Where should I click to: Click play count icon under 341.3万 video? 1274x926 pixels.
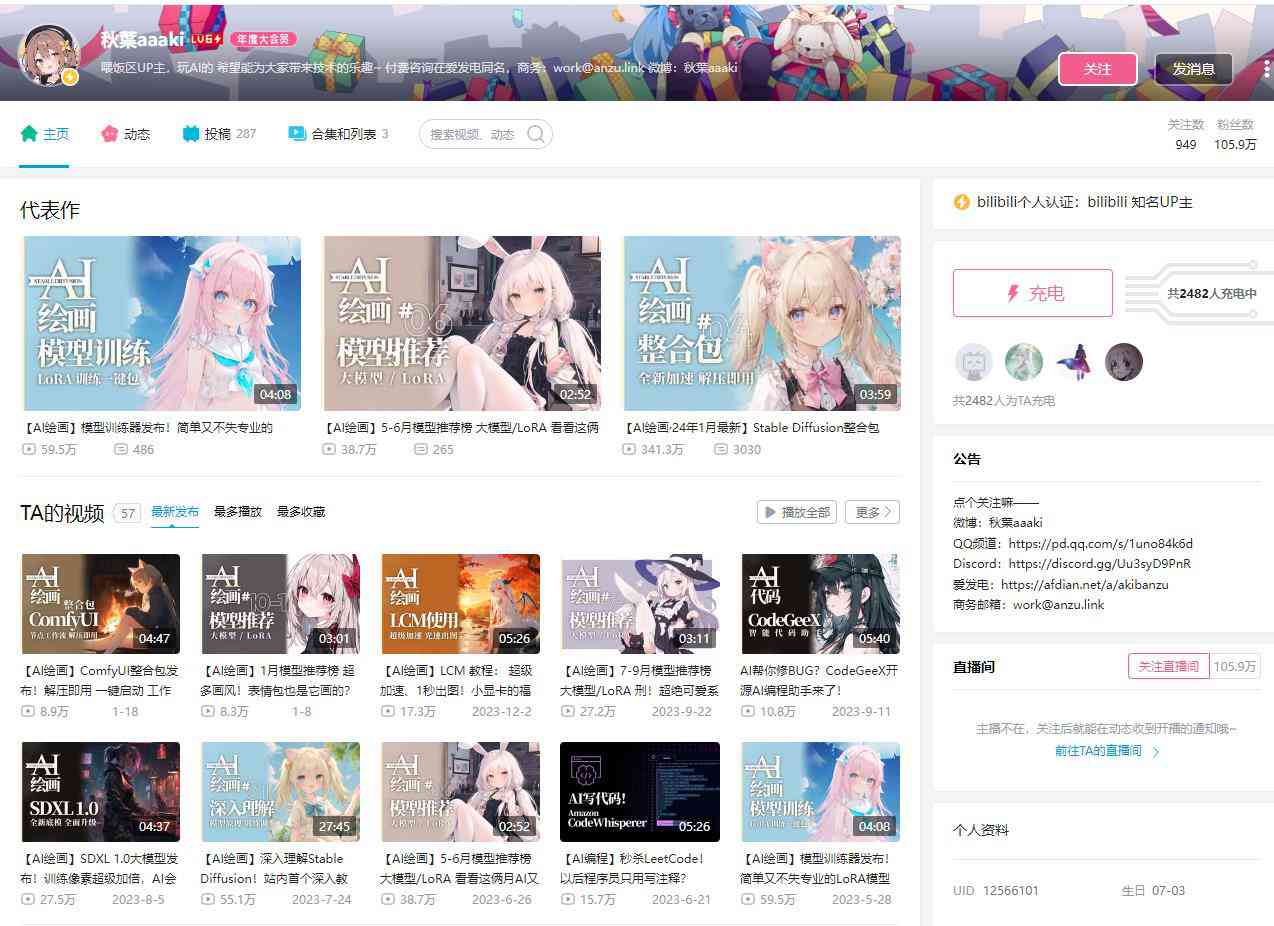pyautogui.click(x=629, y=450)
